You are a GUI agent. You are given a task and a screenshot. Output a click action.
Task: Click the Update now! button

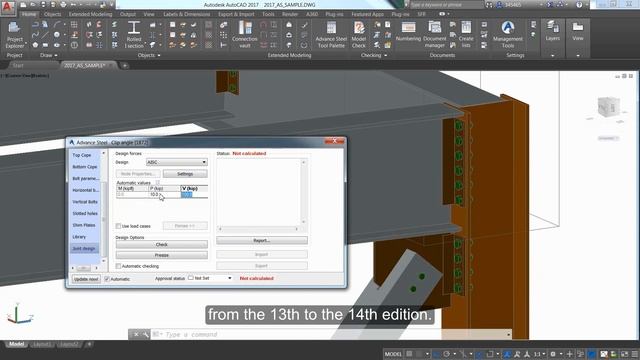(86, 279)
